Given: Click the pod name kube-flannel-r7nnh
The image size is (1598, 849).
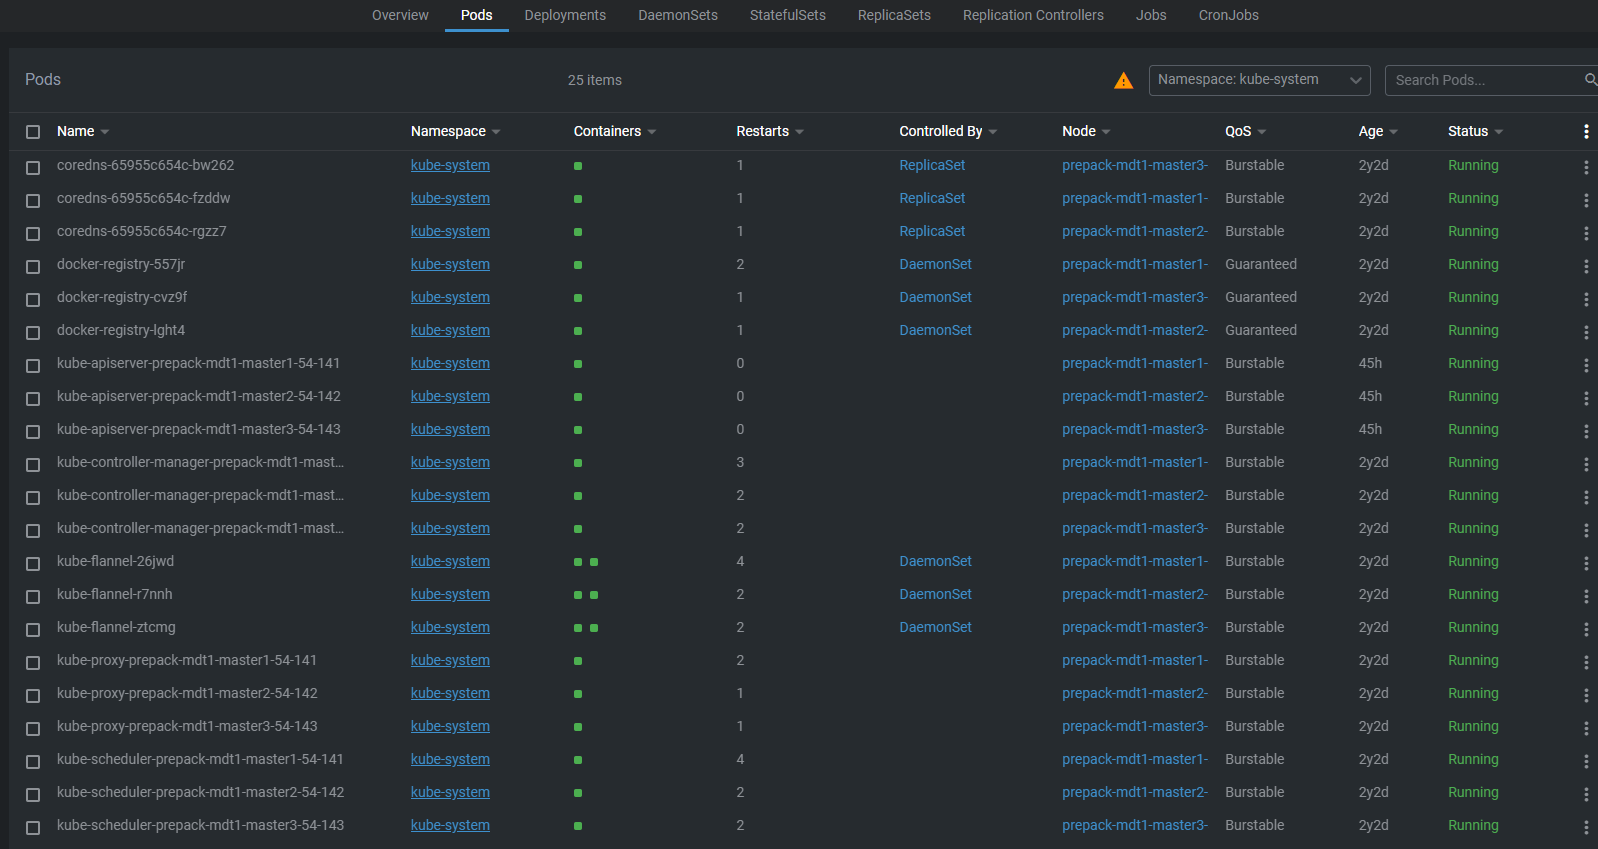Looking at the screenshot, I should point(115,594).
